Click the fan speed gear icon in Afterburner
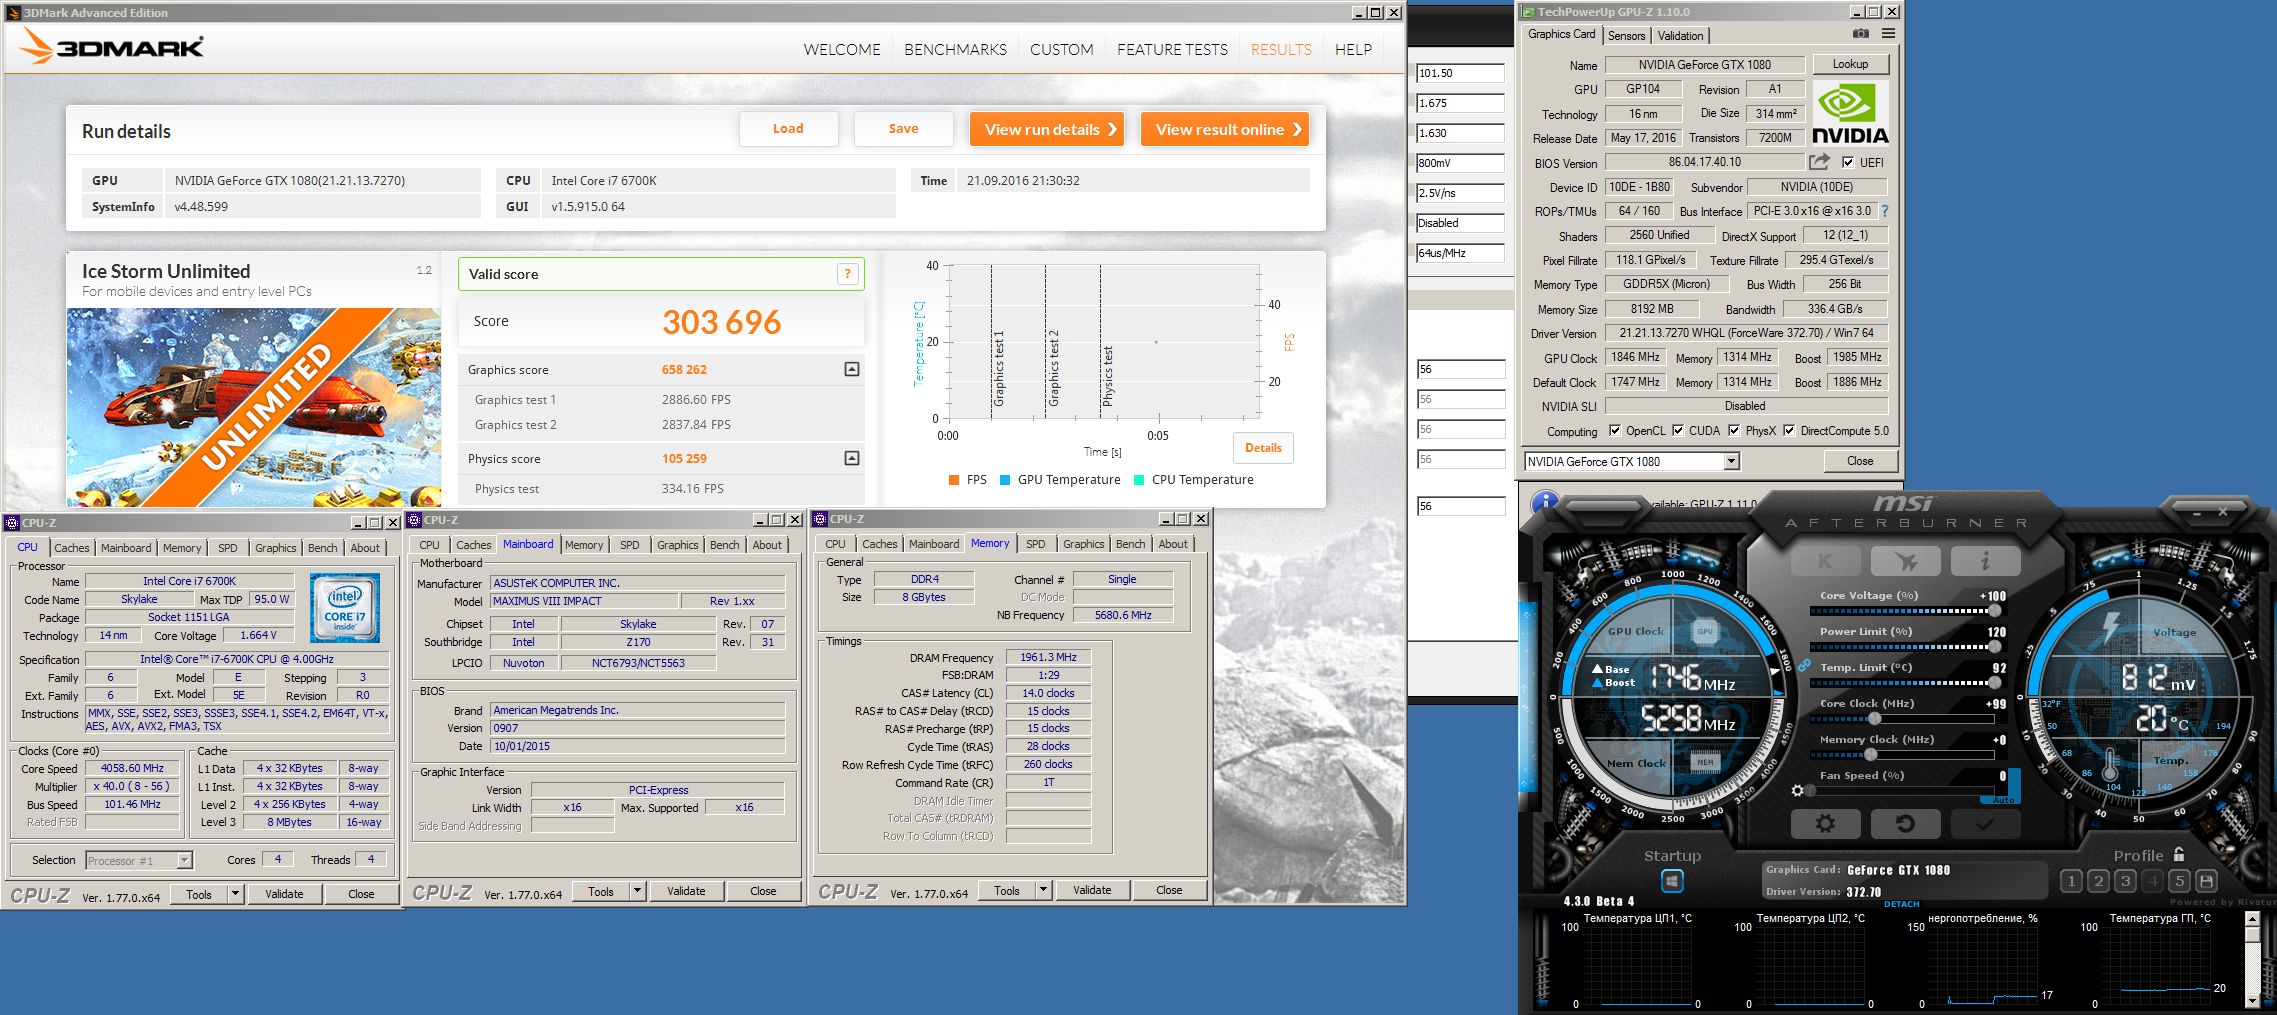 click(x=1797, y=790)
